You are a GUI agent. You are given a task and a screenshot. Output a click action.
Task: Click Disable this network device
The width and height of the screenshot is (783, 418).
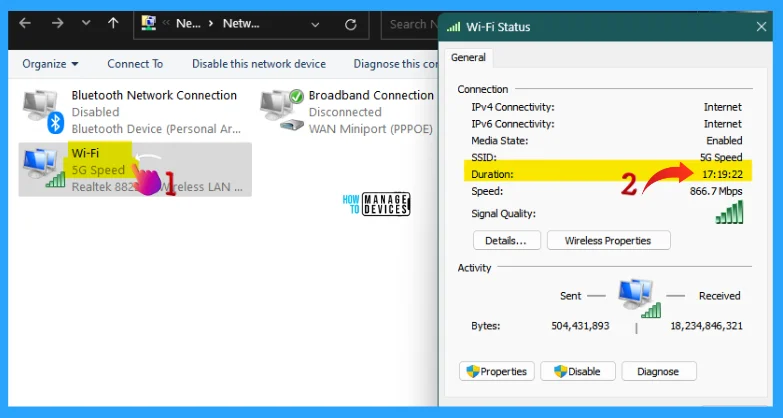(x=259, y=64)
